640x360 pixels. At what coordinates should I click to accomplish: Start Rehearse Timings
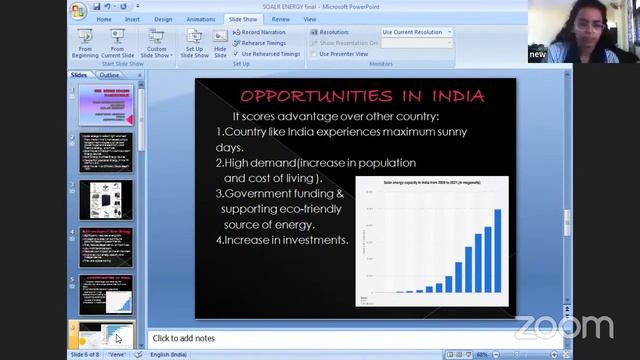(259, 43)
